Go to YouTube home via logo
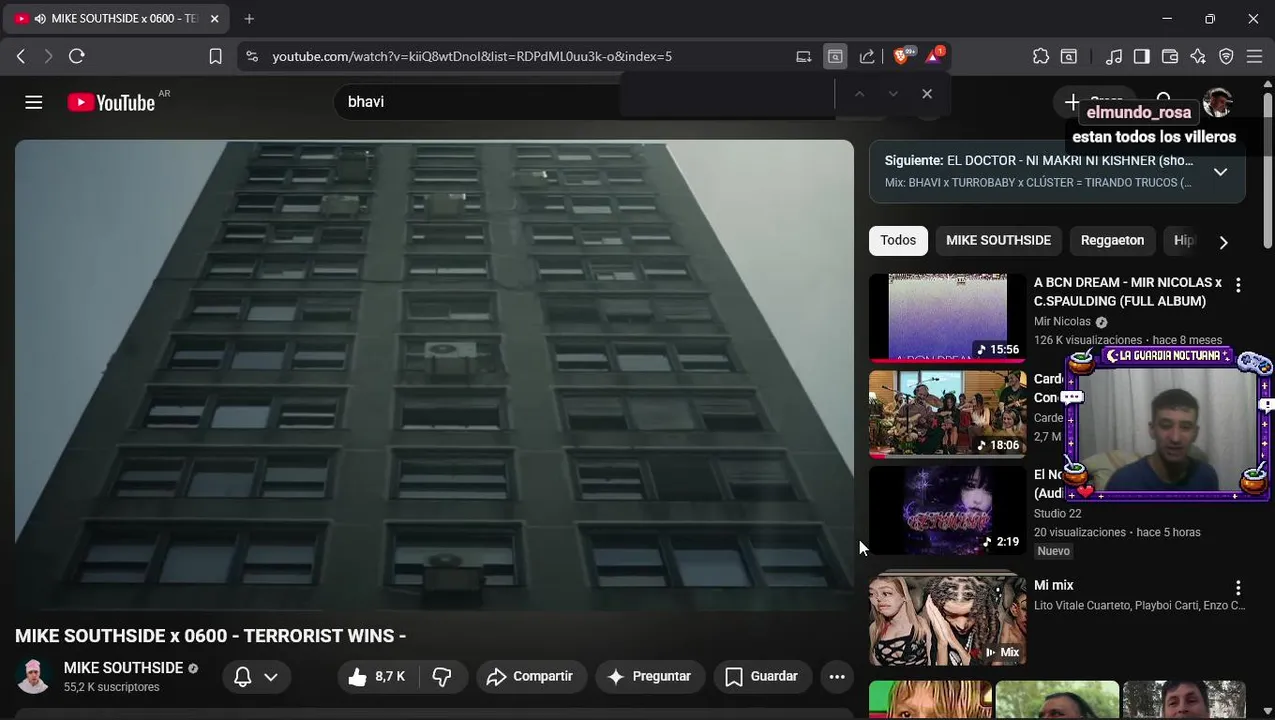1275x720 pixels. pos(111,102)
